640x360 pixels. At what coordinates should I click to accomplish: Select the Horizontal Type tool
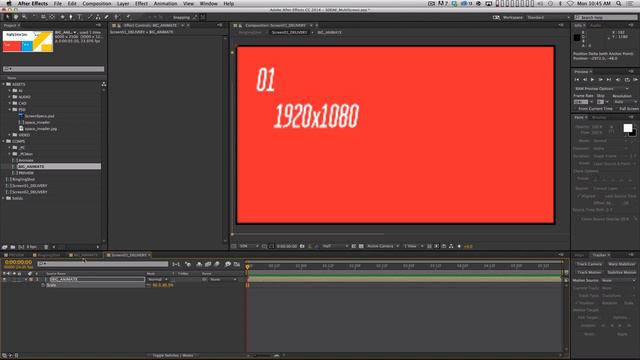coord(80,17)
